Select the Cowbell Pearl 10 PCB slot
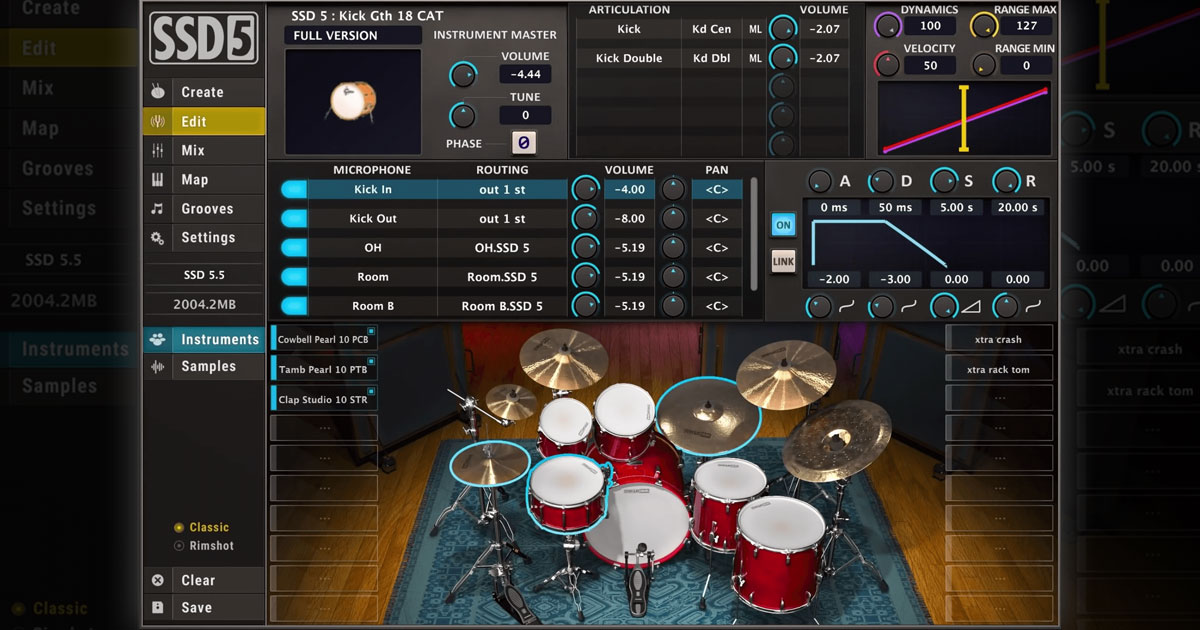 click(323, 339)
